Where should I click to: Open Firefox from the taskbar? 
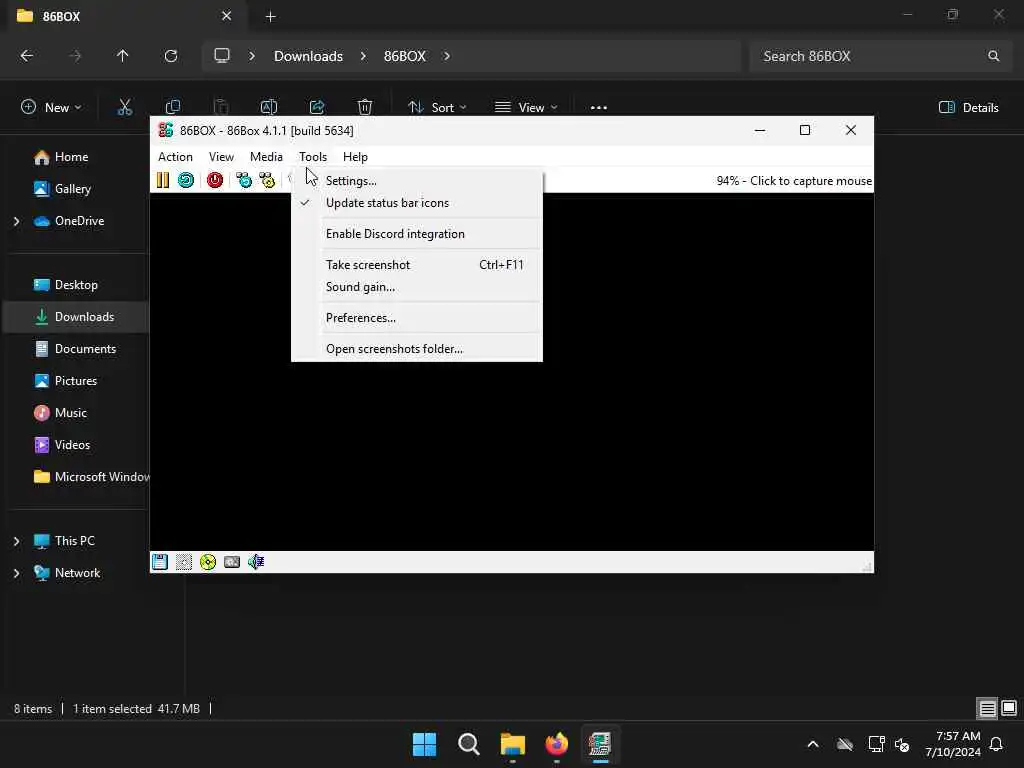click(556, 744)
